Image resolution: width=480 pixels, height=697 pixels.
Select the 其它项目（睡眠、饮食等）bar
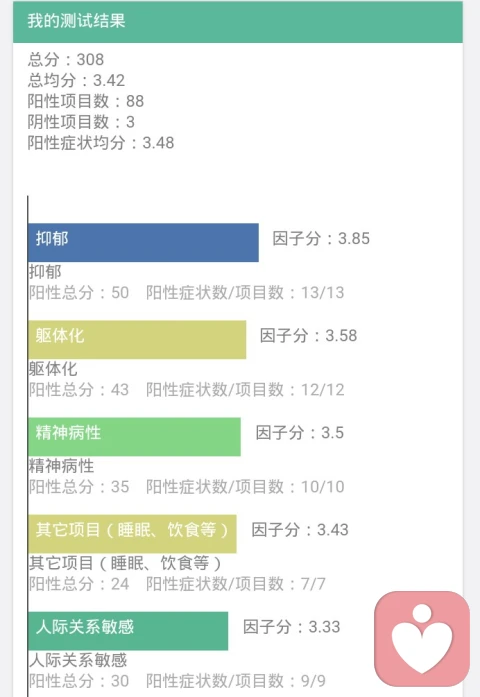(132, 534)
